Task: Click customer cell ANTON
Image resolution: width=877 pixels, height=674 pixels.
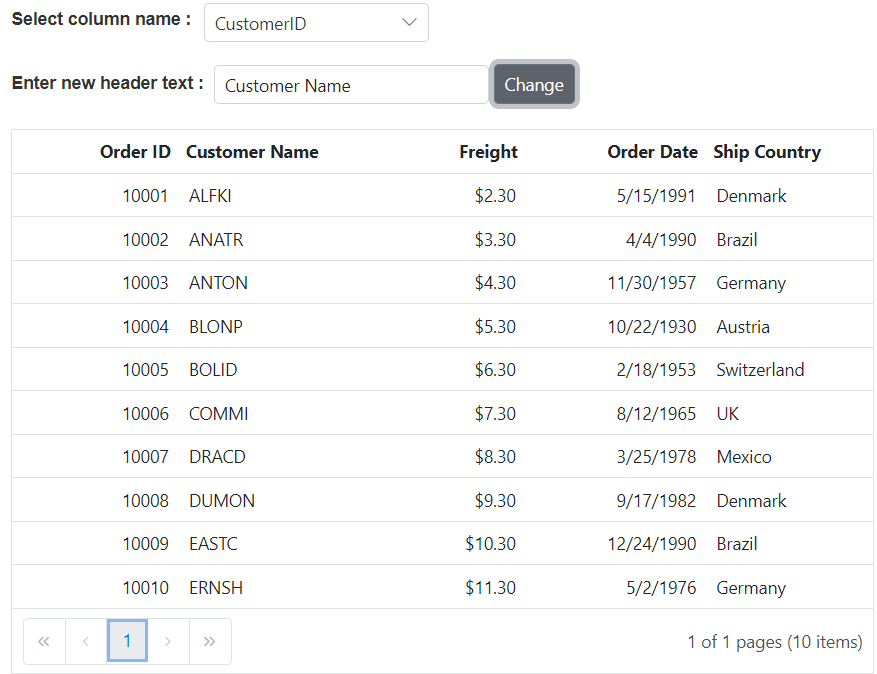Action: [x=218, y=282]
